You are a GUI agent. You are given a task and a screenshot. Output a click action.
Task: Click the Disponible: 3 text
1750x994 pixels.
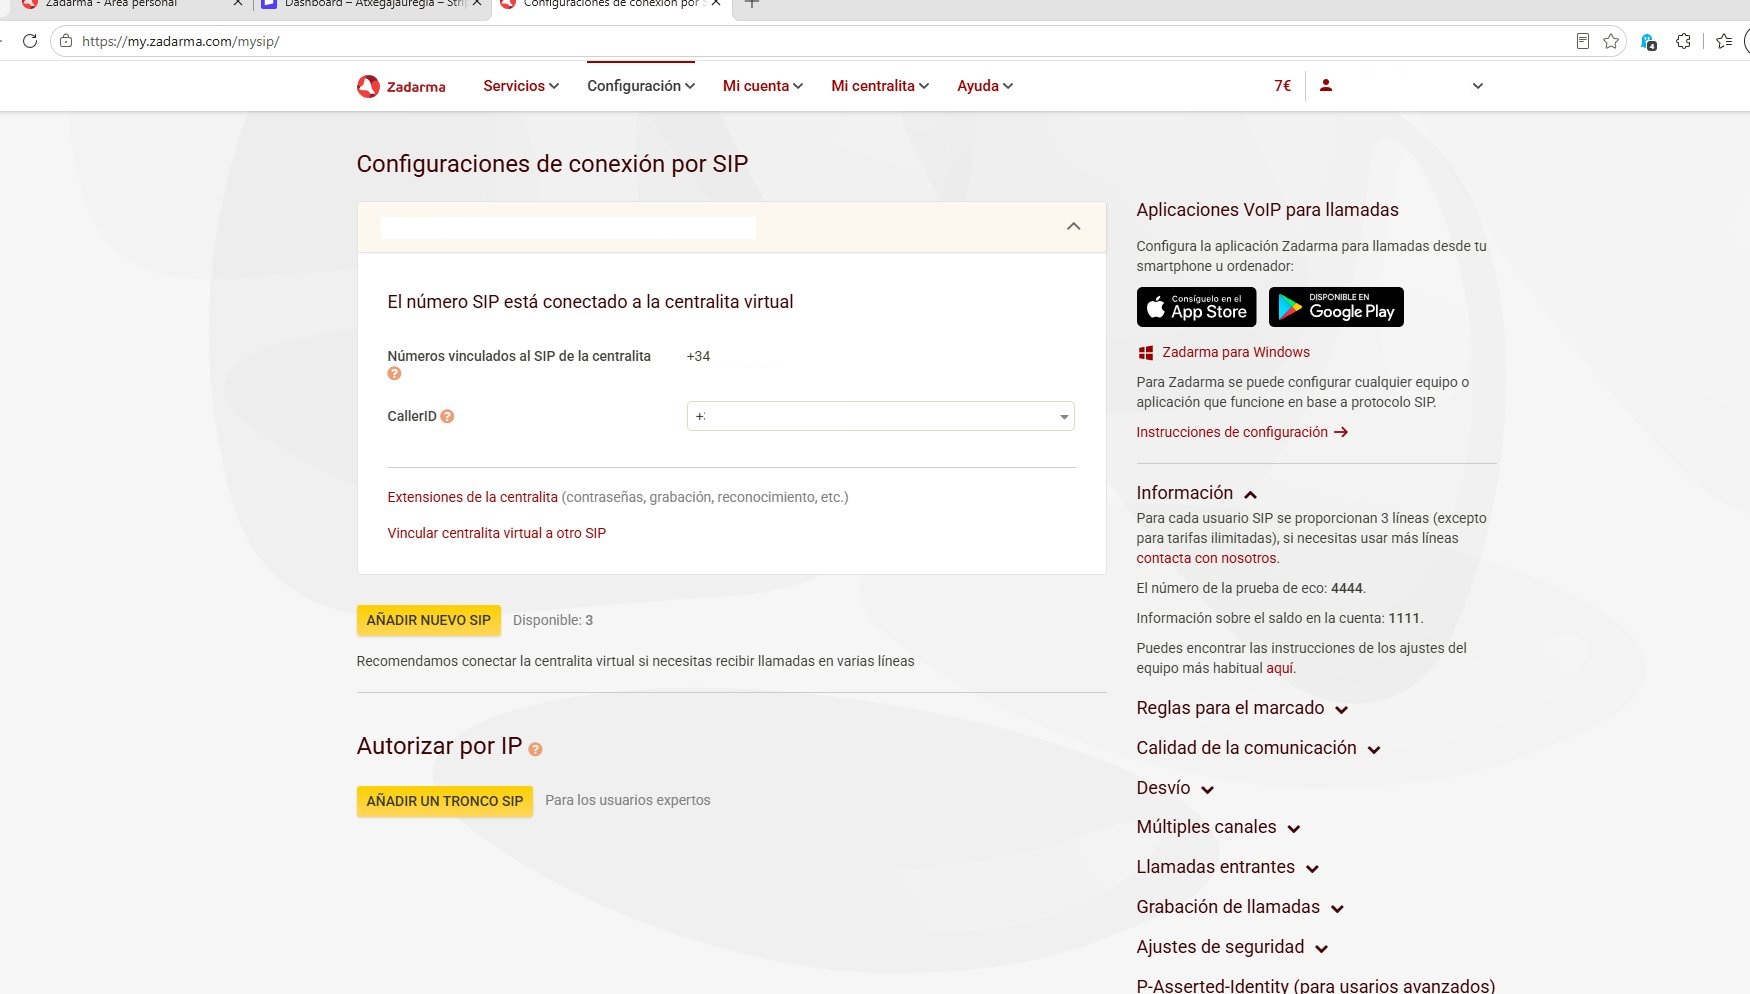click(553, 620)
